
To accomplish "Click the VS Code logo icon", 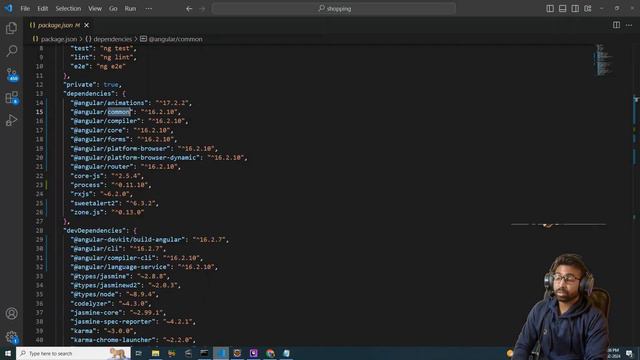I will tap(9, 8).
